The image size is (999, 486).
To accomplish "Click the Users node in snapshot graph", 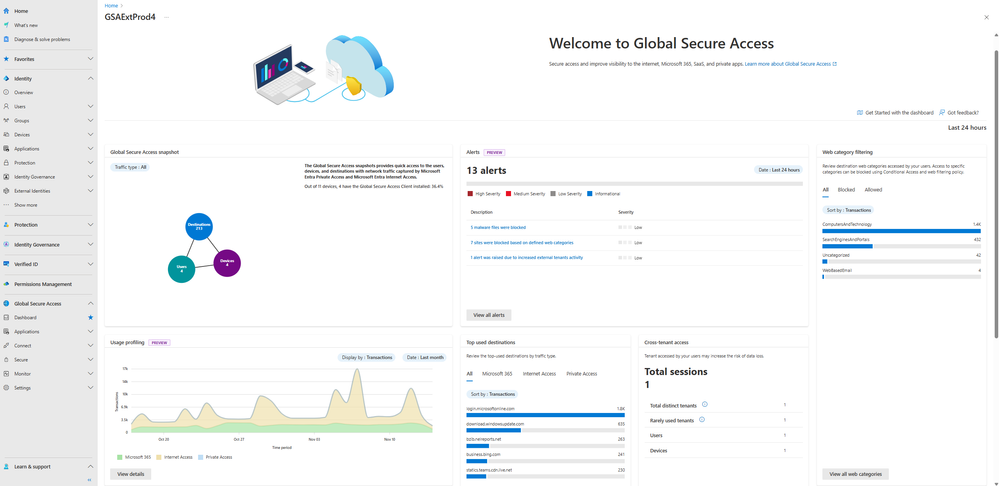I will tap(182, 269).
